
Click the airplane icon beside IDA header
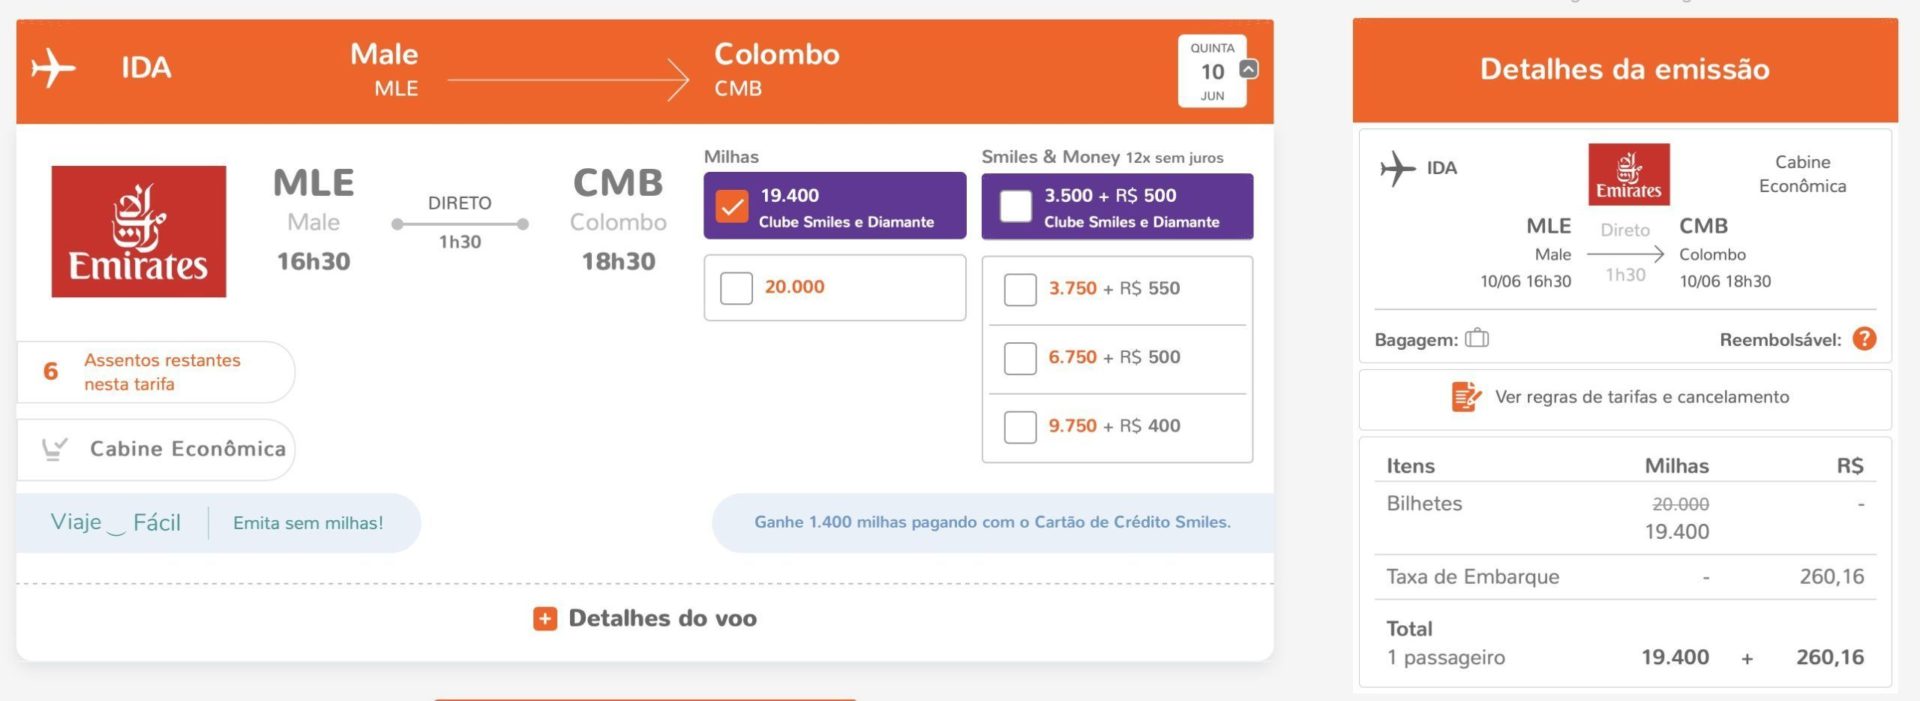point(53,69)
